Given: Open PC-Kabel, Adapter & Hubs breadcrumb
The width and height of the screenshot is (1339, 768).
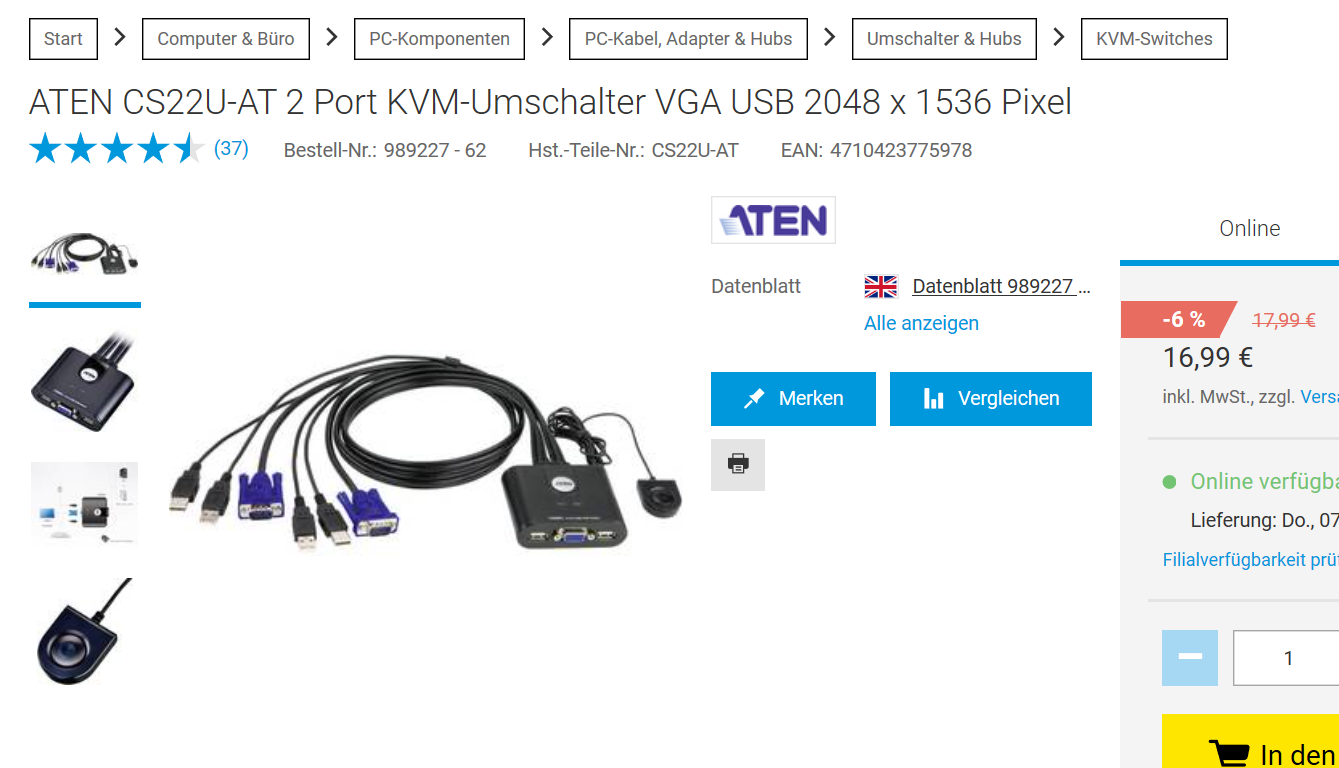Looking at the screenshot, I should click(x=688, y=39).
